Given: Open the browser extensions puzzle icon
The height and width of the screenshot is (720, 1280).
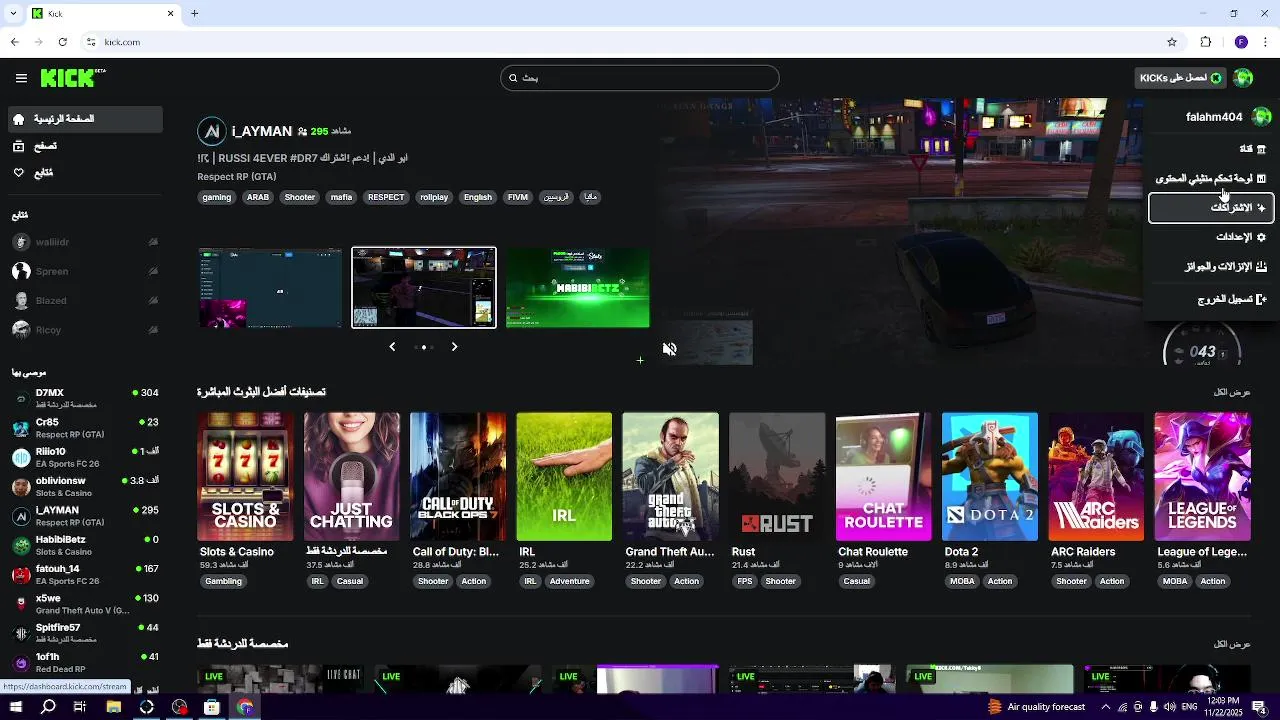Looking at the screenshot, I should pos(1206,42).
